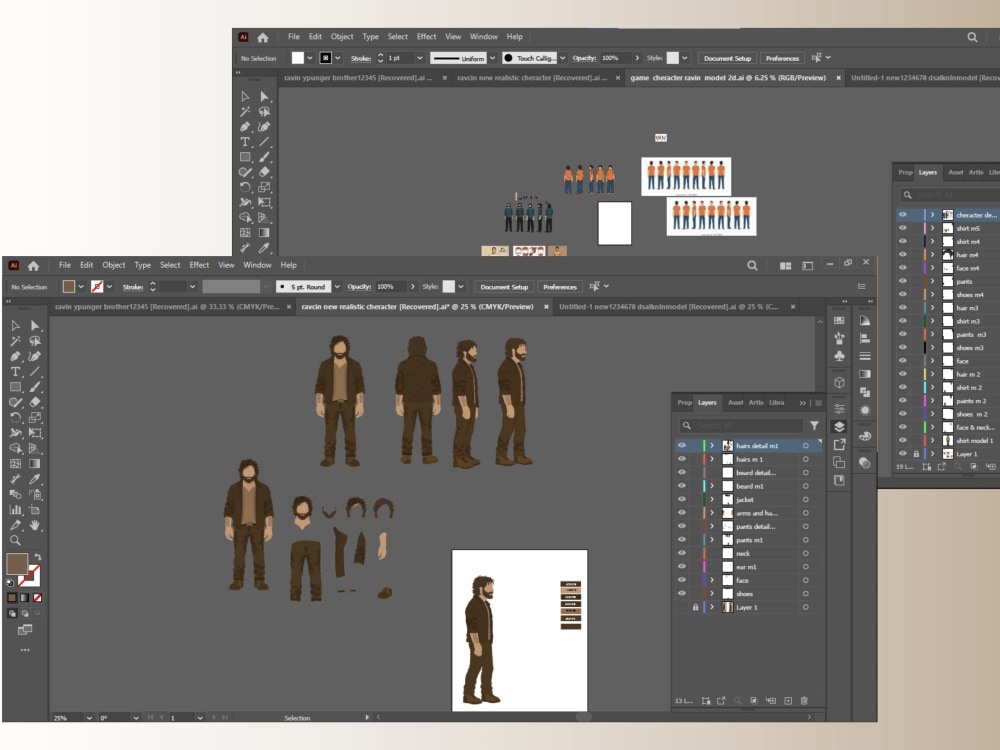Open the Effect menu in front window
Image resolution: width=1000 pixels, height=750 pixels.
199,265
